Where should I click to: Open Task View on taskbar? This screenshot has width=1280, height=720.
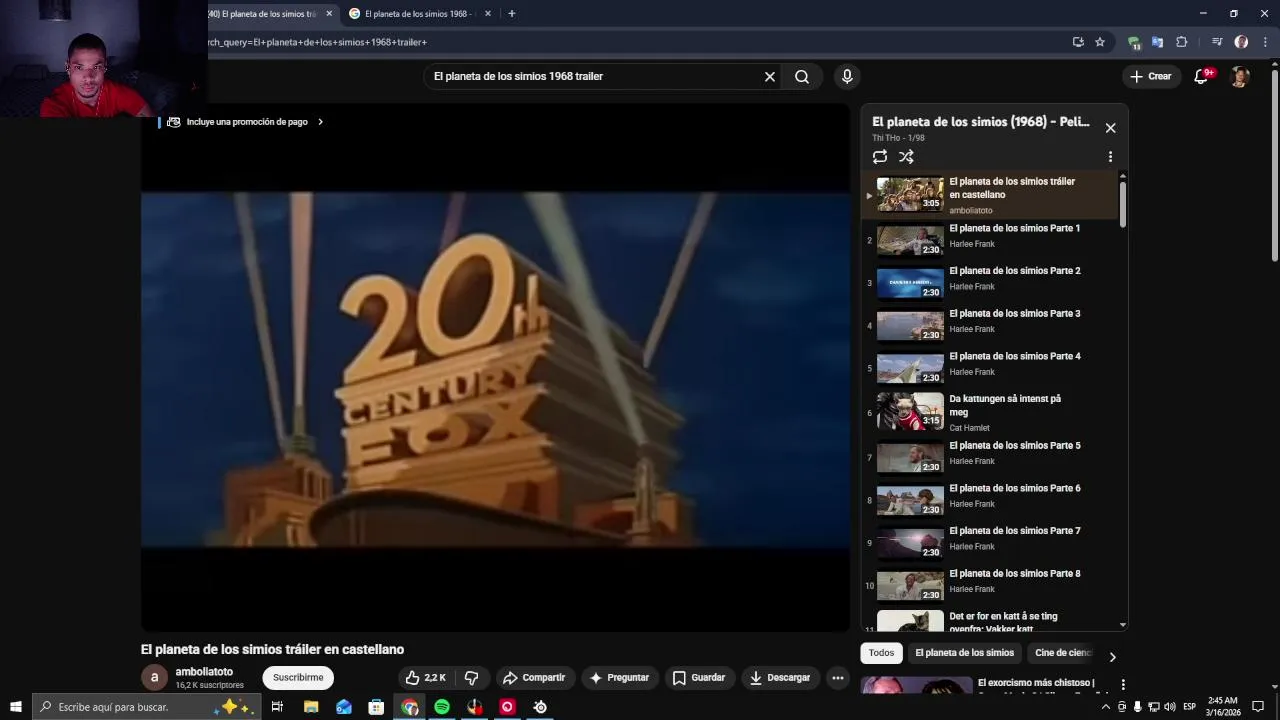tap(277, 707)
